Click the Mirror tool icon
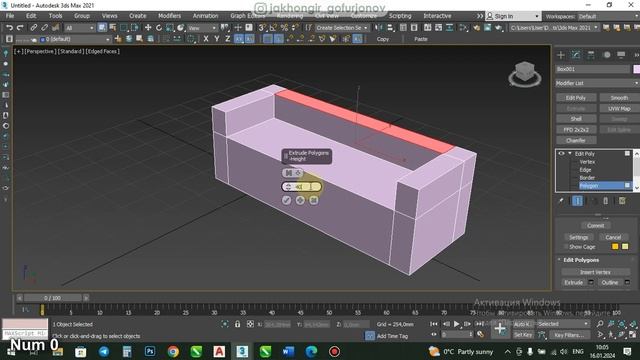 (x=379, y=28)
